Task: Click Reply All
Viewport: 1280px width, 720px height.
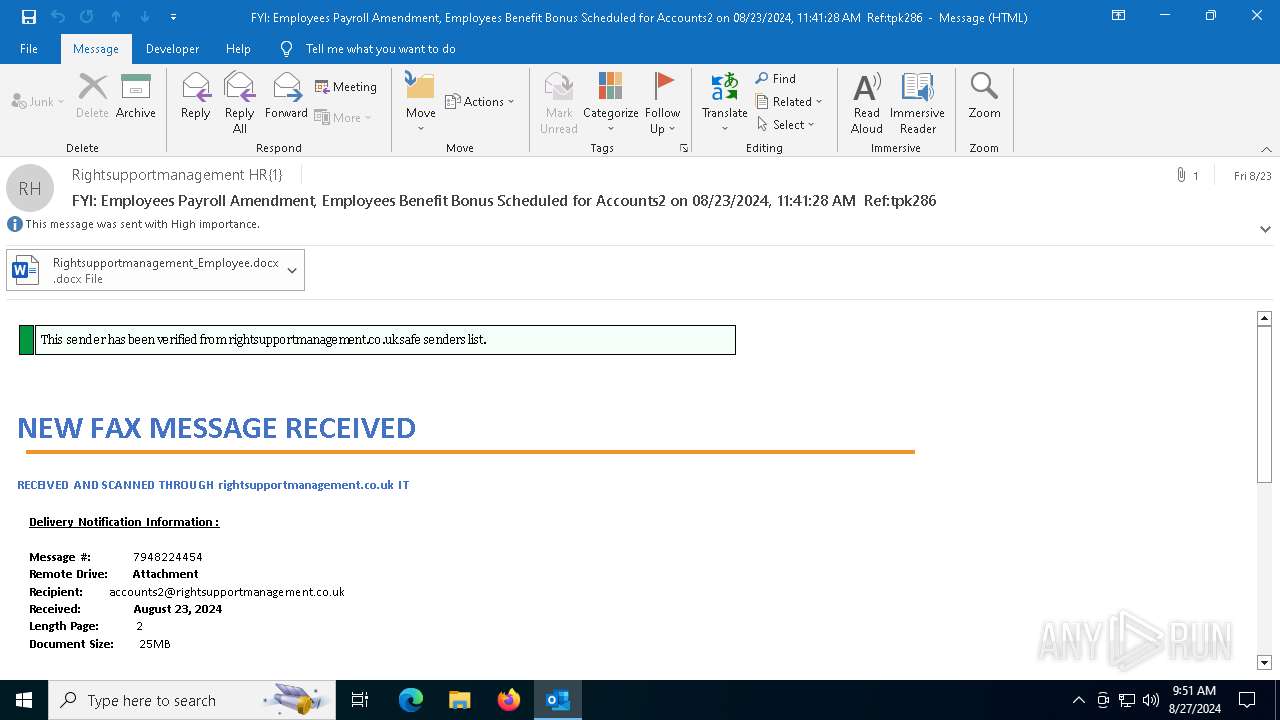Action: tap(240, 102)
